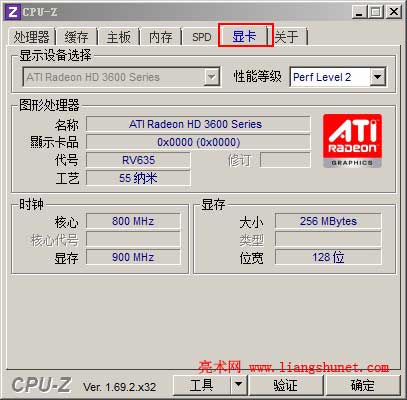The height and width of the screenshot is (400, 407).
Task: Switch to the 处理器 tab
Action: 31,36
